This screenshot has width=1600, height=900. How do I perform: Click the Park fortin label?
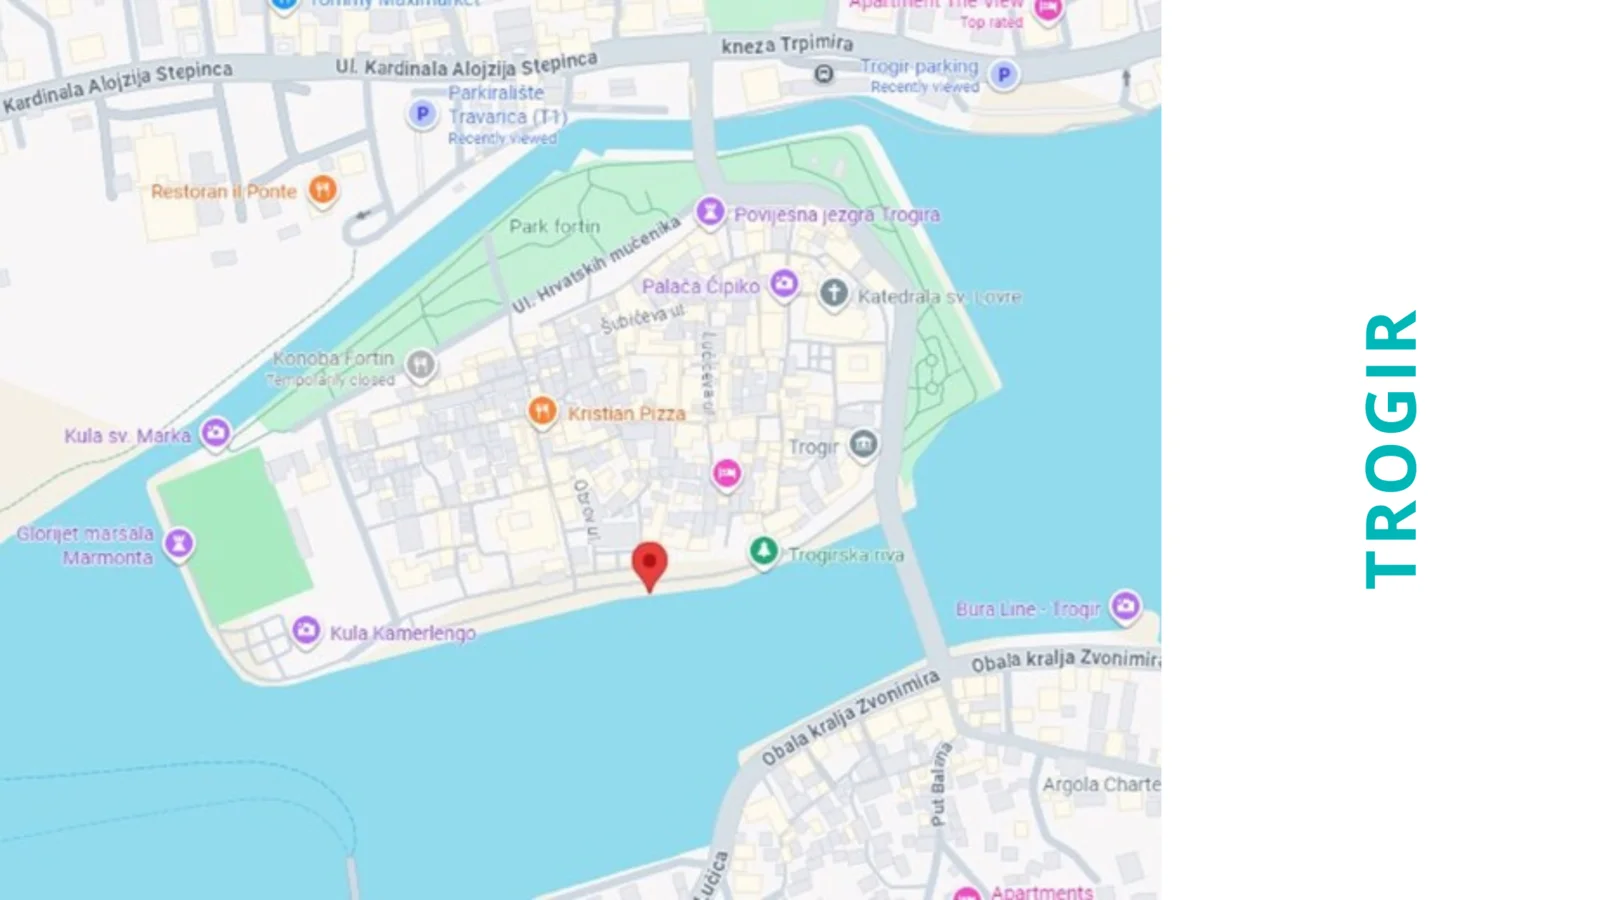click(555, 226)
